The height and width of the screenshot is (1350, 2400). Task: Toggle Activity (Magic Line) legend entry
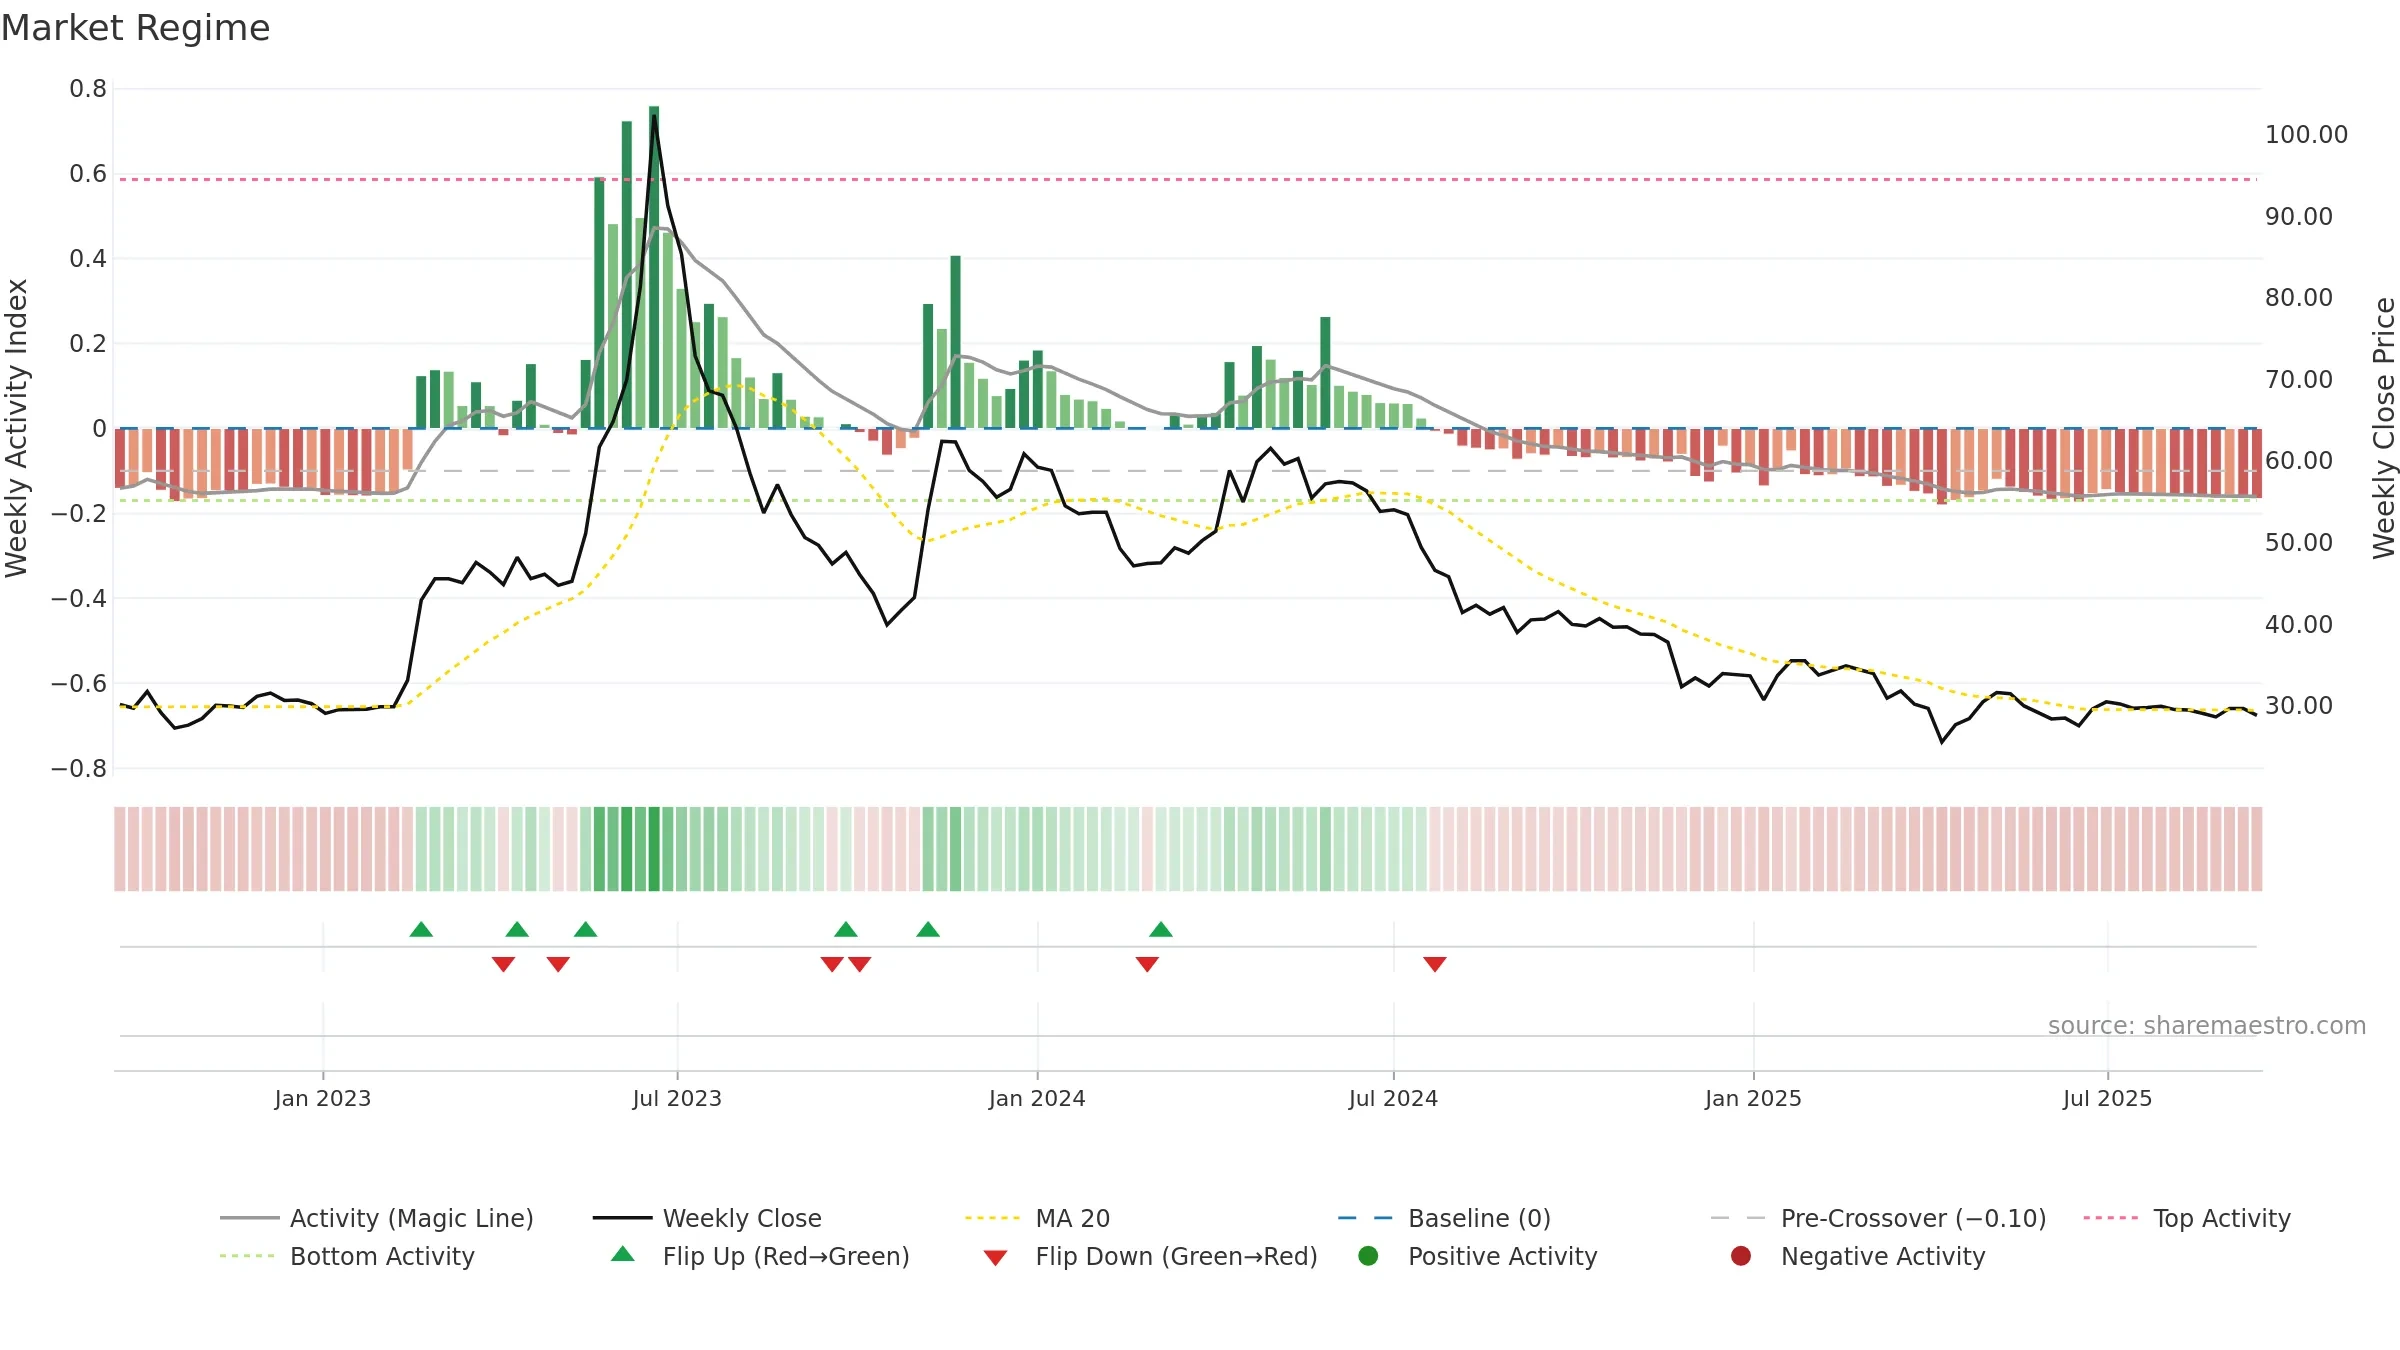click(377, 1218)
